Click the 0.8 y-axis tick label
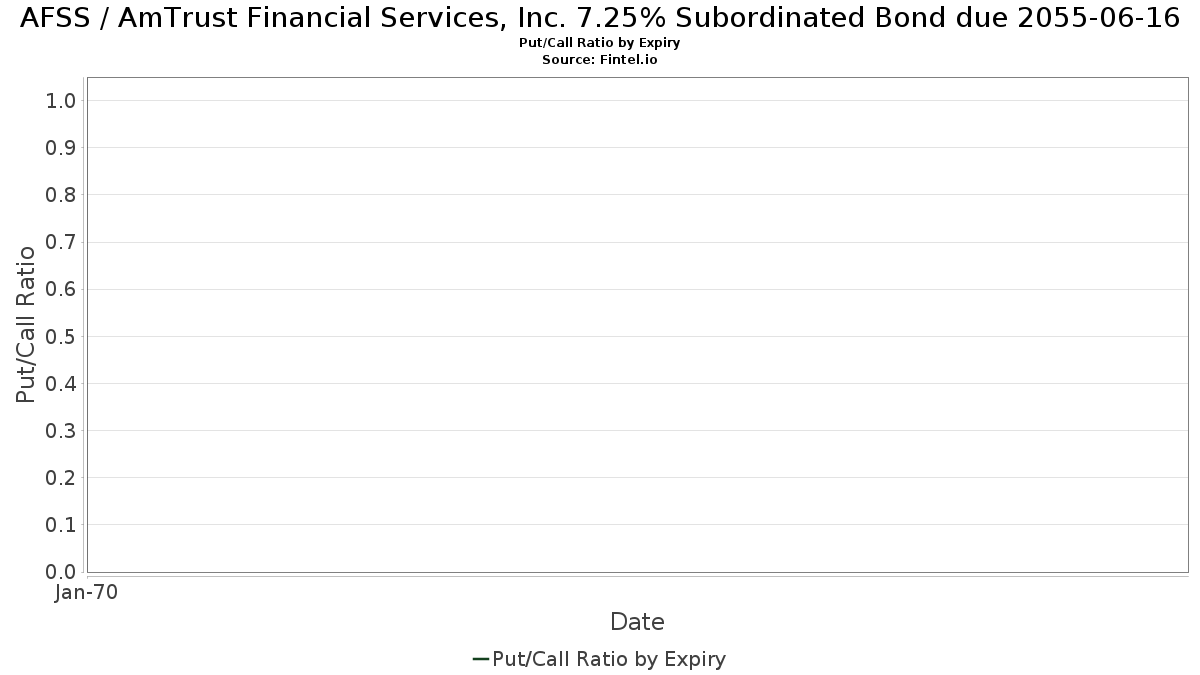The image size is (1200, 675). pos(61,194)
